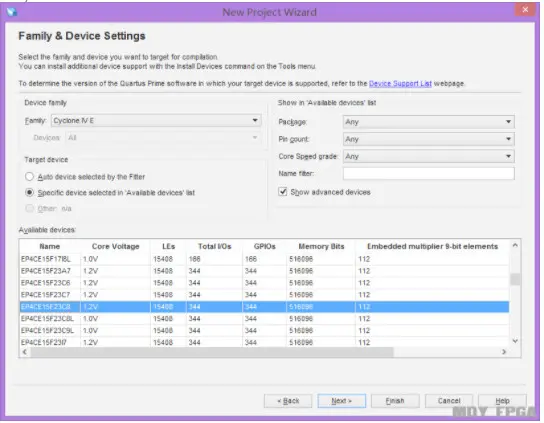Click the Next button
544x423 pixels.
tap(341, 401)
